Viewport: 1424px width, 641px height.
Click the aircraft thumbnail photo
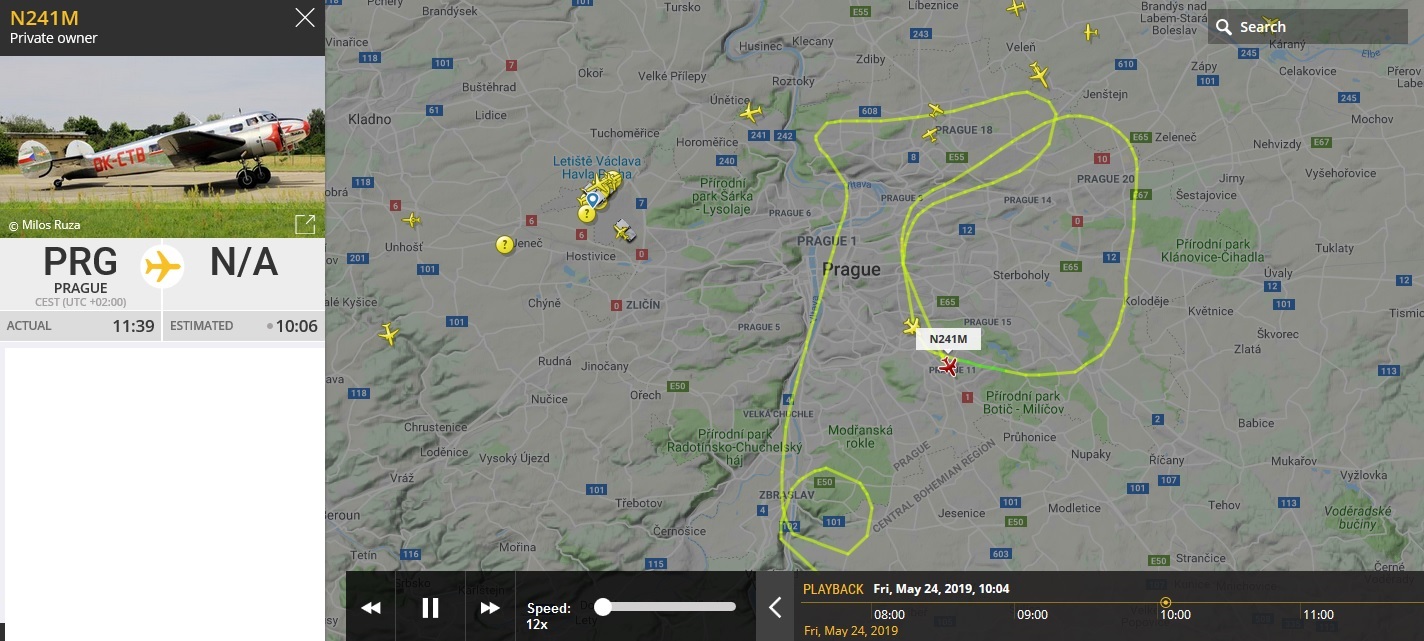(162, 147)
